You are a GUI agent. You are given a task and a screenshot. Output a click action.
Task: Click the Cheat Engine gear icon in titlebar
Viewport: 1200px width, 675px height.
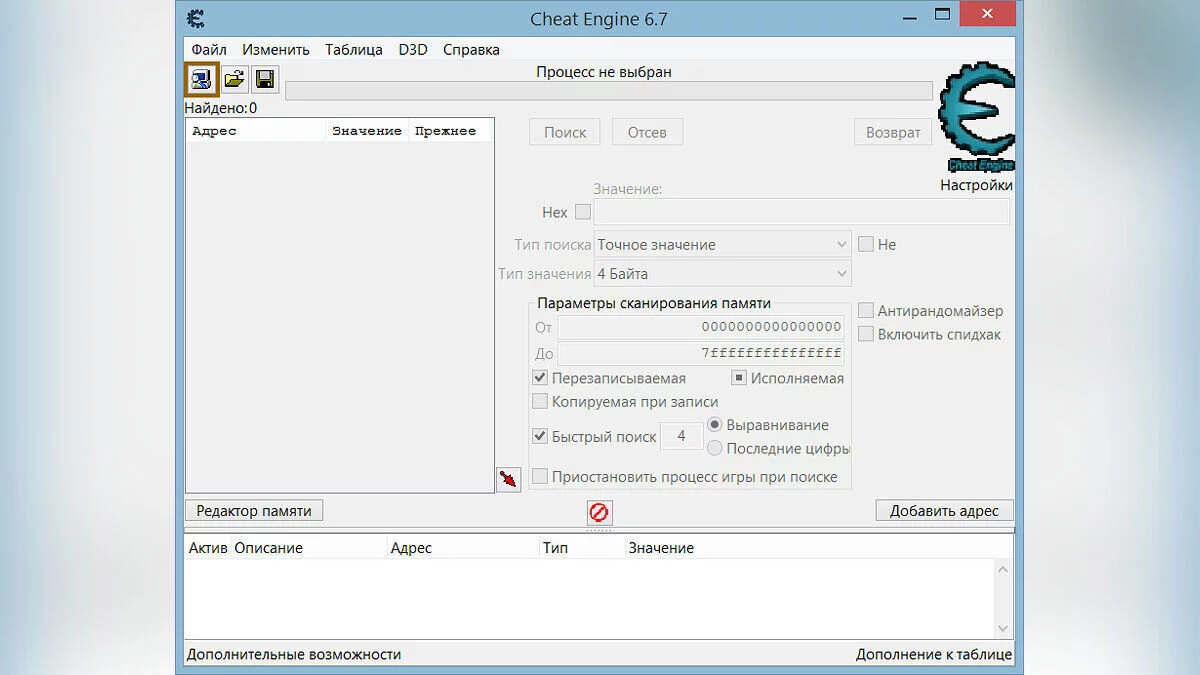click(196, 18)
